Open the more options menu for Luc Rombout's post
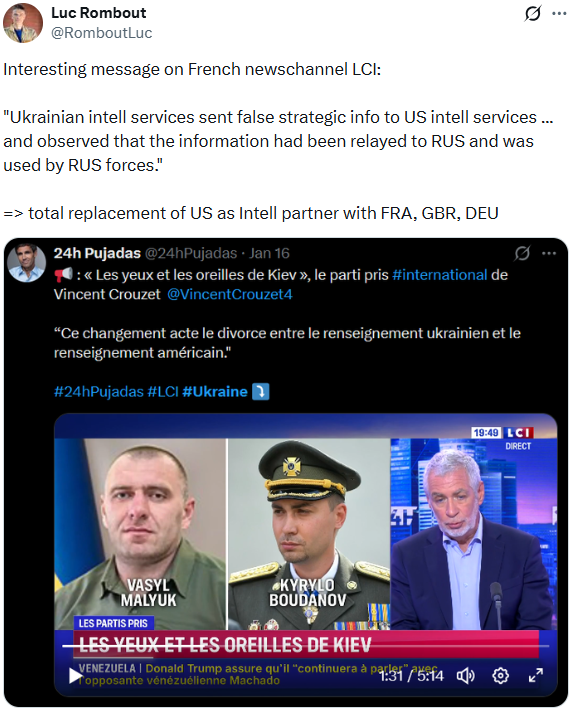This screenshot has height=720, width=575. click(x=559, y=13)
